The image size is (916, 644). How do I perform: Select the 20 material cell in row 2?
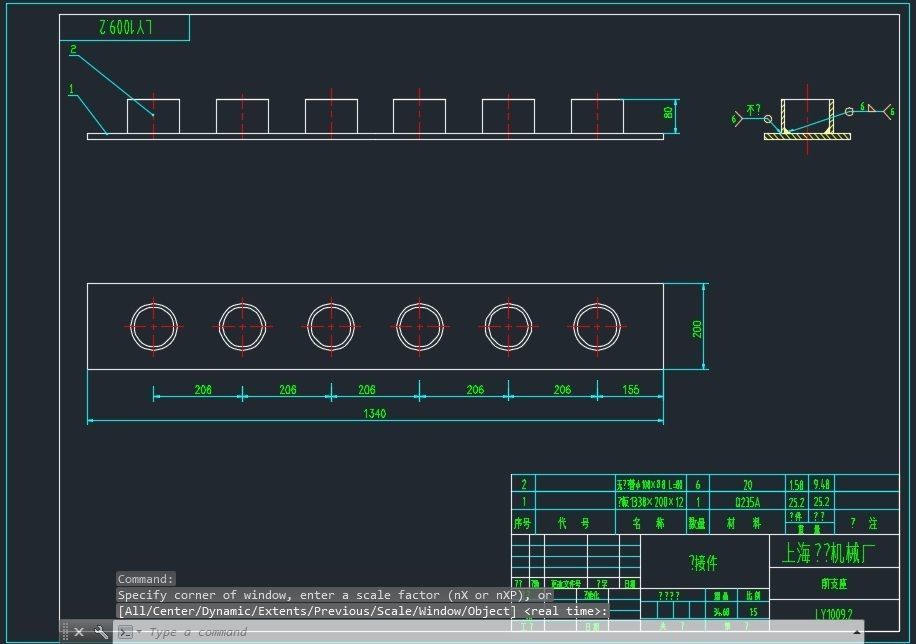coord(748,485)
